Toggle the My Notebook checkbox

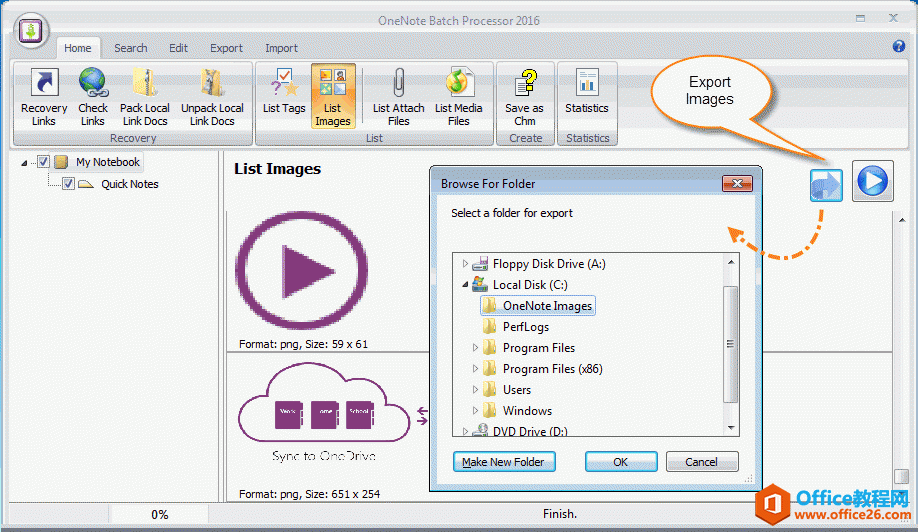click(43, 162)
